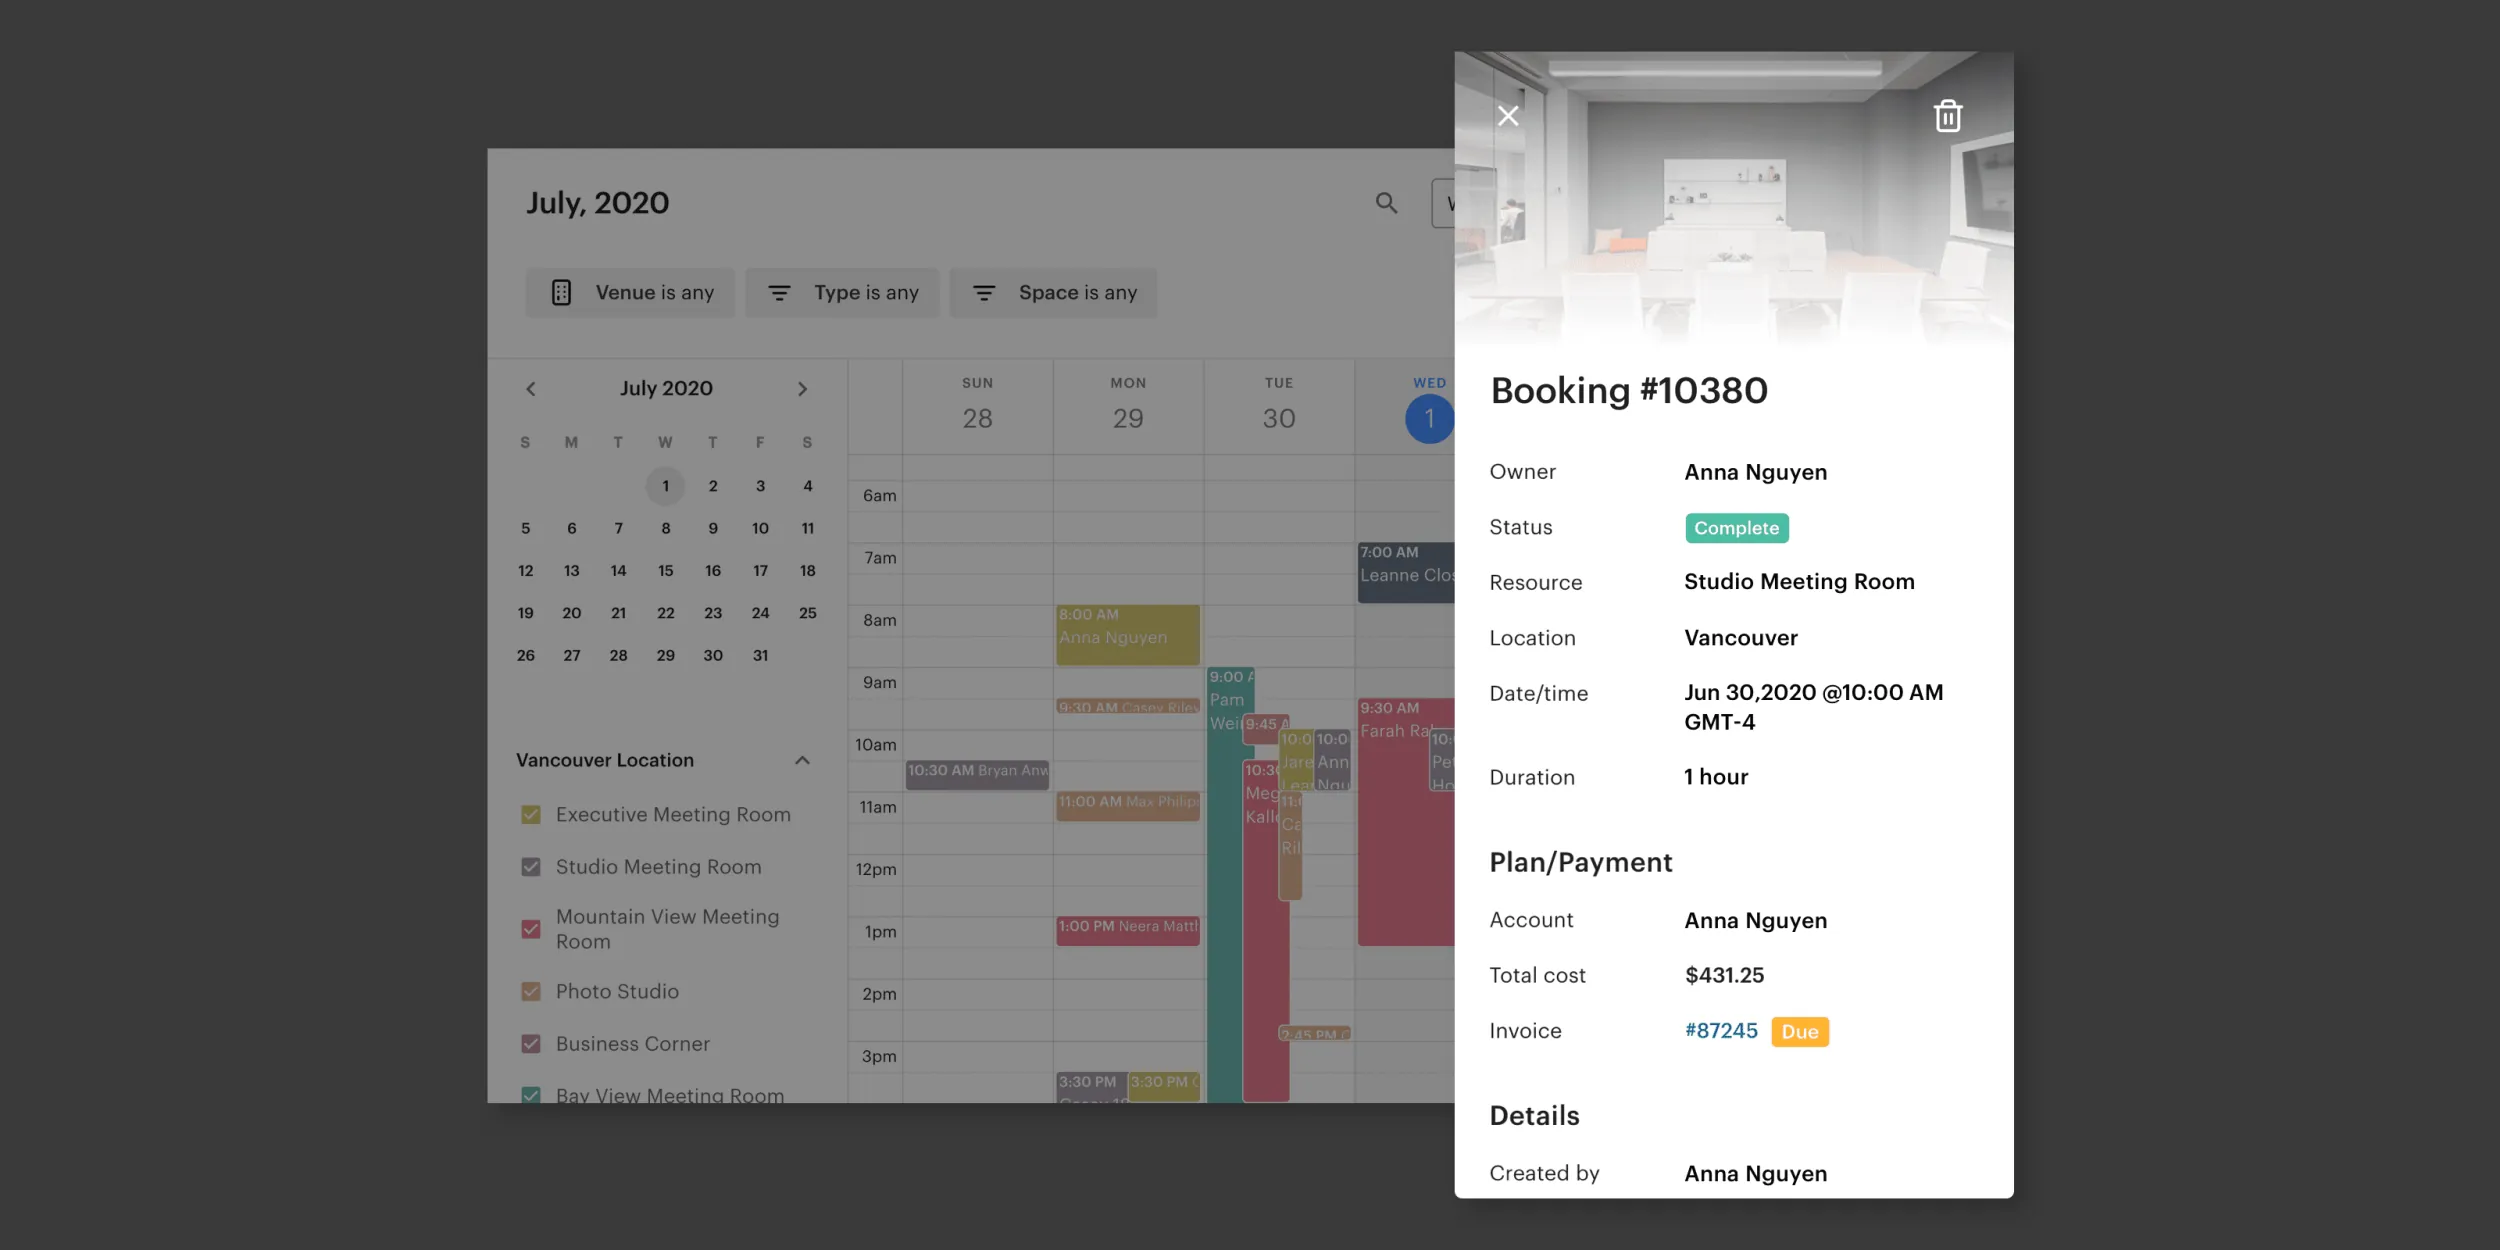
Task: Click the July, 2020 heading
Action: [598, 203]
